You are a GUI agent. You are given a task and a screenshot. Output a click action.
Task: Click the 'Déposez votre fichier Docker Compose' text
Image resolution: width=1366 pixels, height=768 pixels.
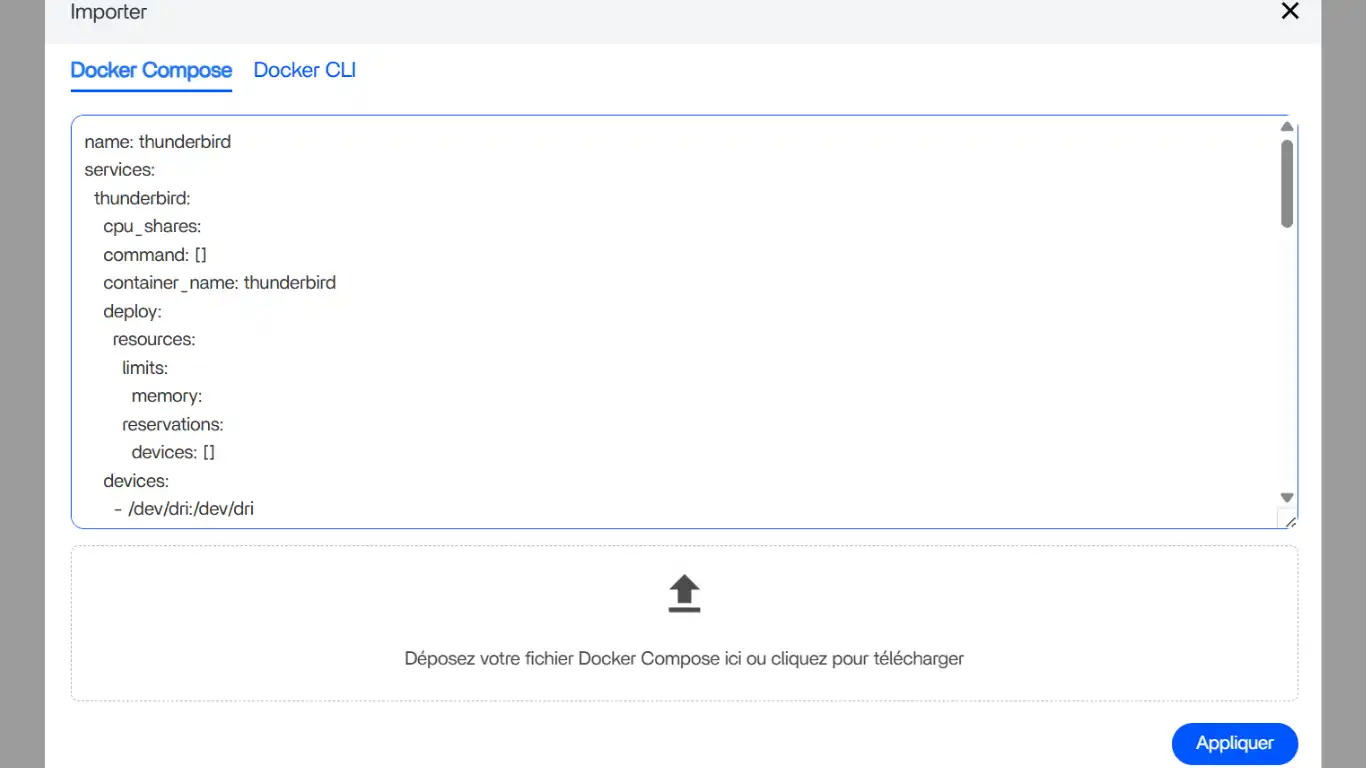[684, 658]
